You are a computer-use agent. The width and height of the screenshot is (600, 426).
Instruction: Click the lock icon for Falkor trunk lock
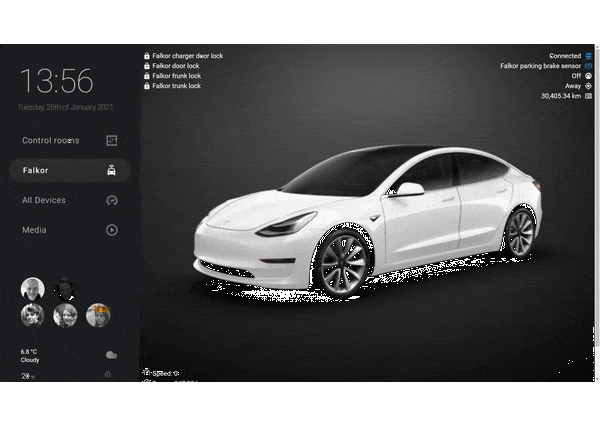coord(147,86)
